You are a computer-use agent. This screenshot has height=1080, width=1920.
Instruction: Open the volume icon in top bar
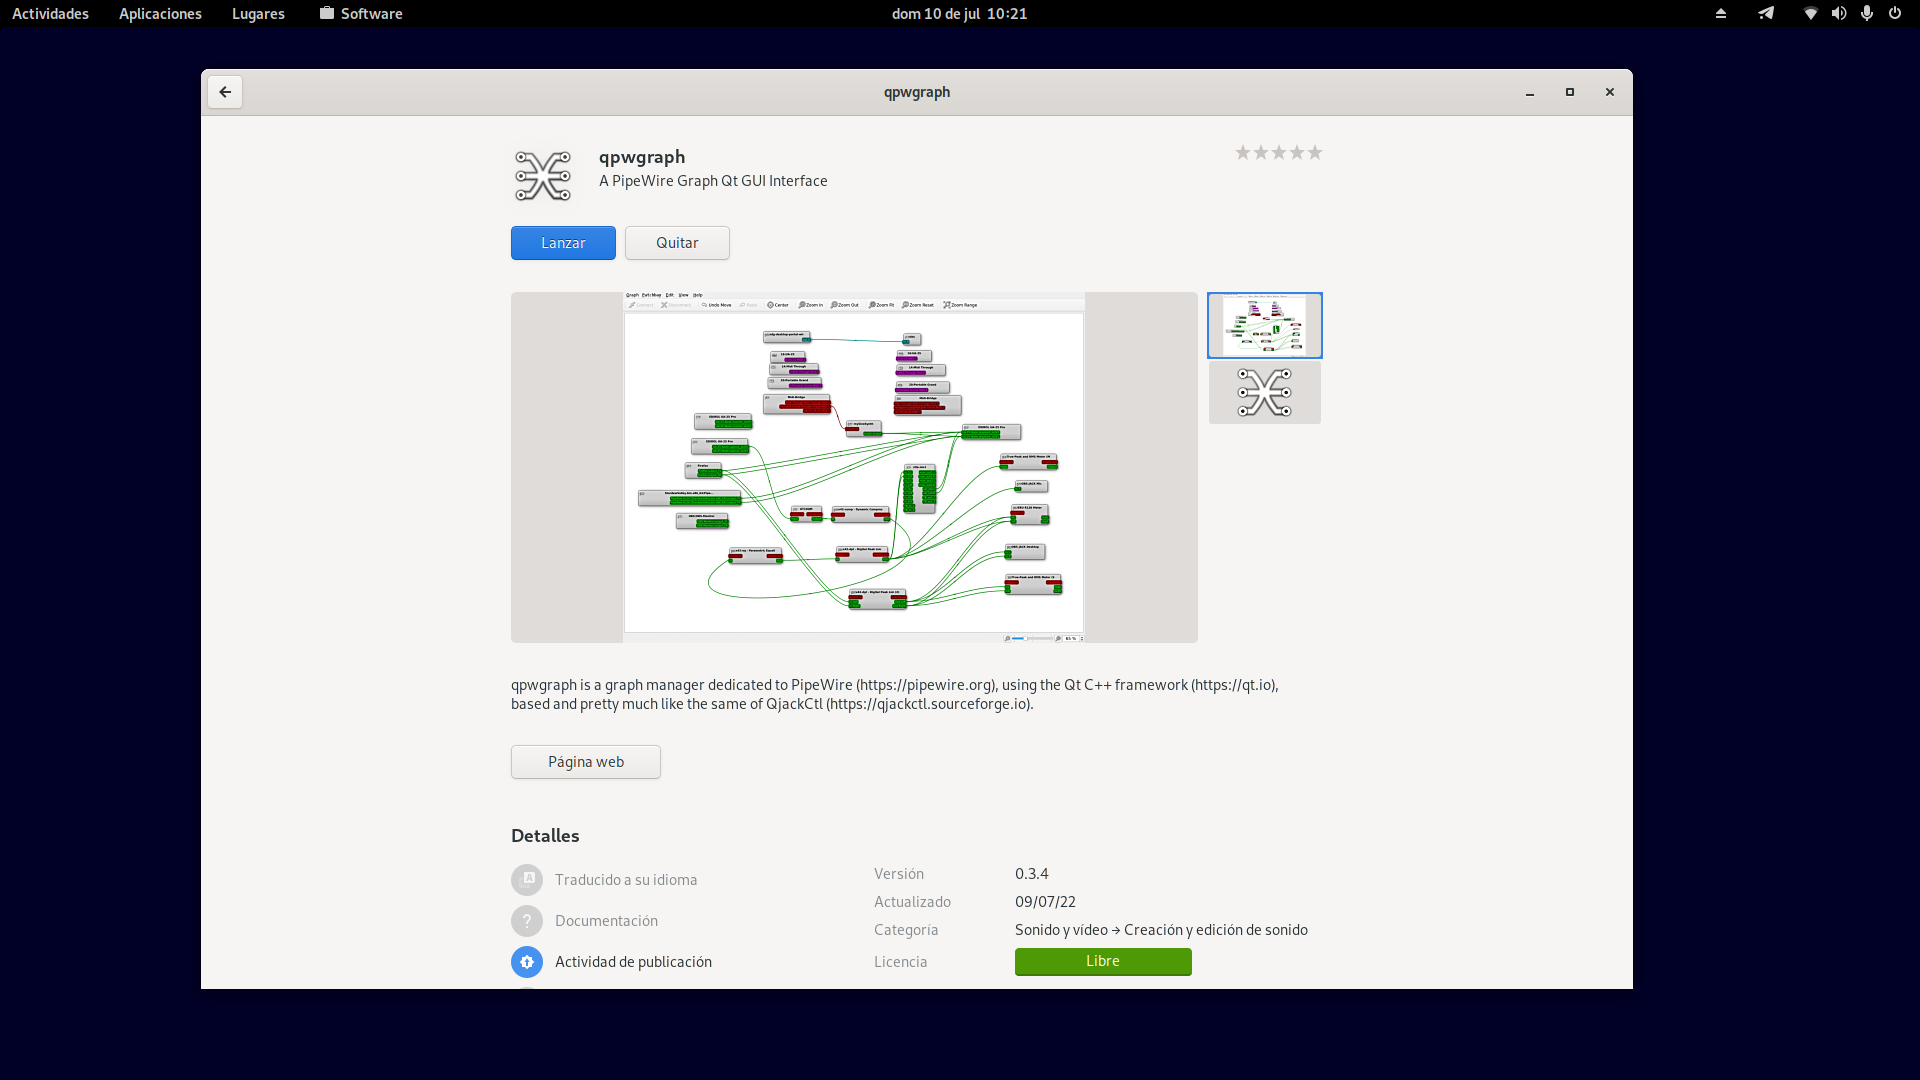point(1838,13)
